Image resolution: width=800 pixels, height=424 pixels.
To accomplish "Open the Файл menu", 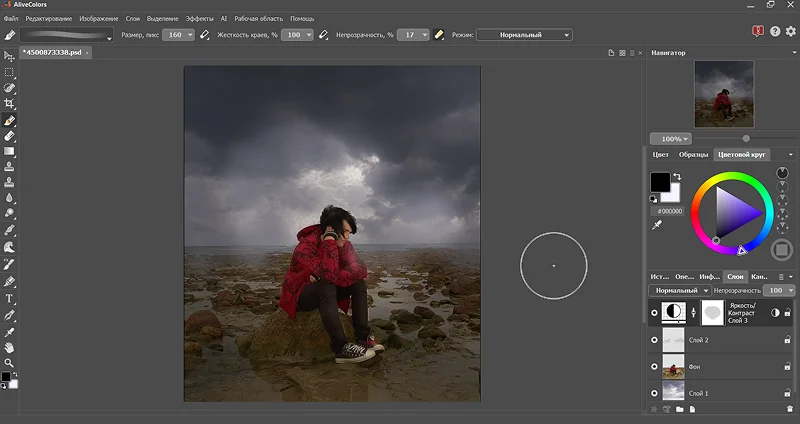I will (x=11, y=18).
